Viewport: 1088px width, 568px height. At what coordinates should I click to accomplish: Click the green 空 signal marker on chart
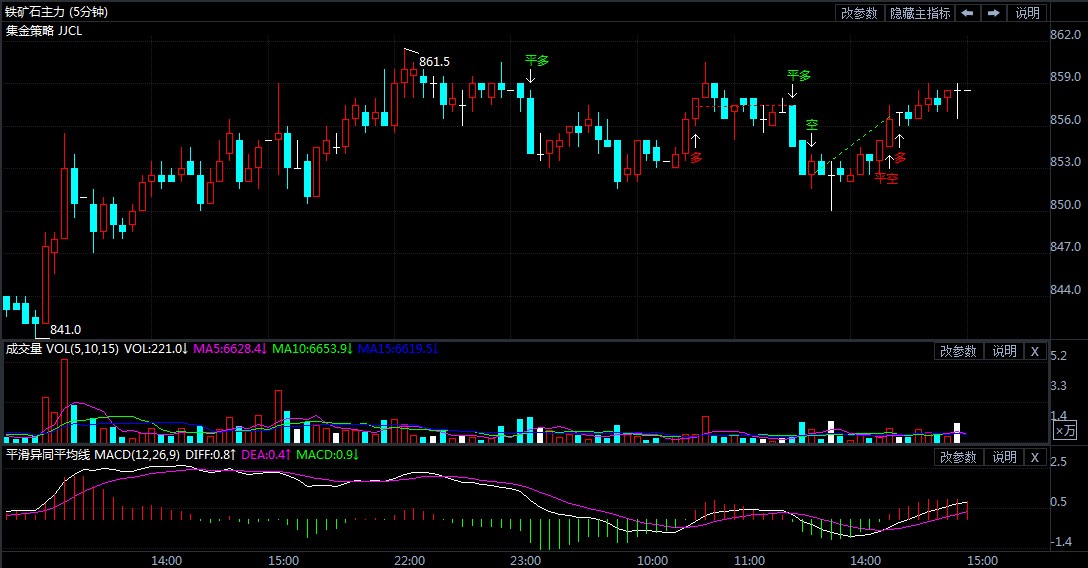(x=812, y=125)
